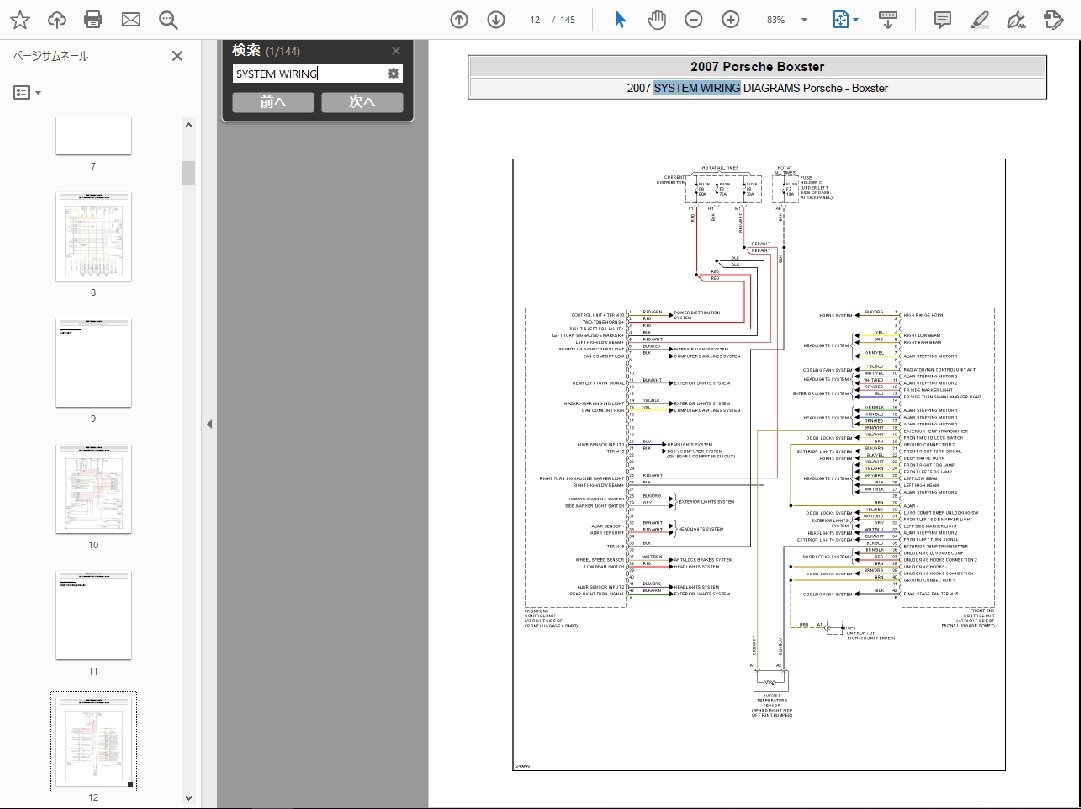Screen dimensions: 1081x809
Task: Select page 9 thumbnail
Action: click(x=93, y=363)
